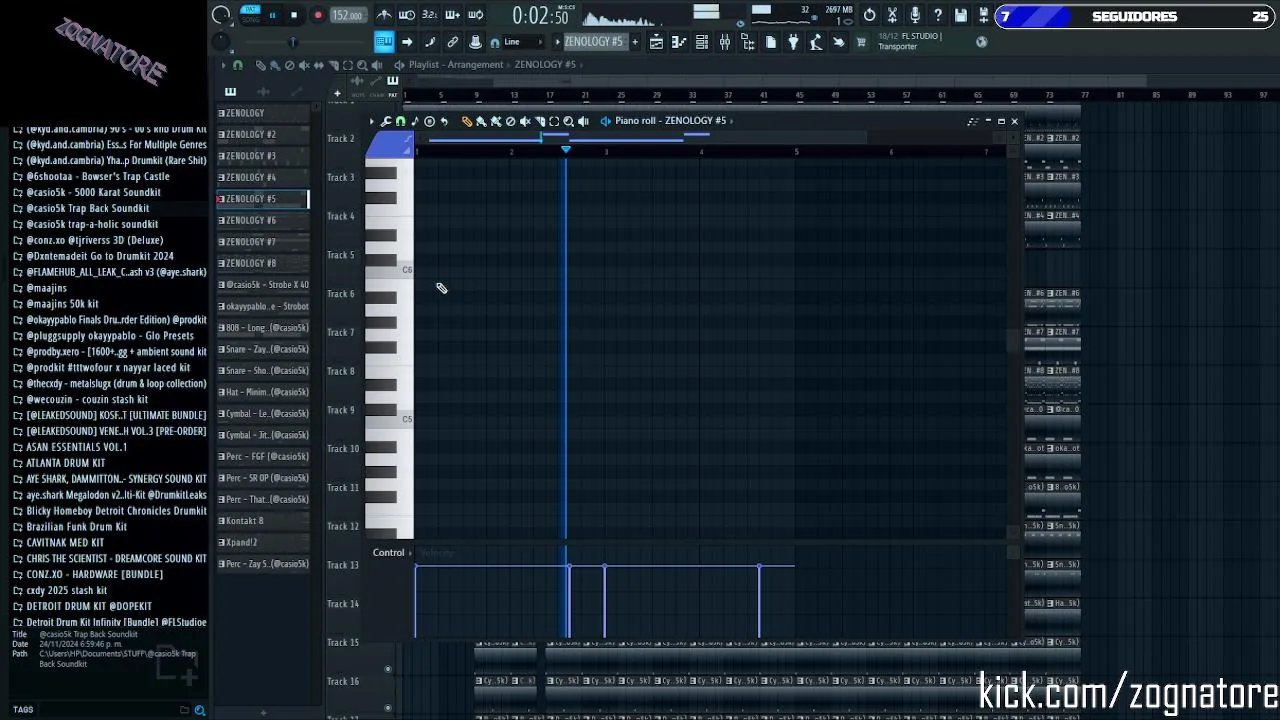1280x720 pixels.
Task: Click the Piano roll - ZENOLOGY #5 title
Action: [671, 121]
